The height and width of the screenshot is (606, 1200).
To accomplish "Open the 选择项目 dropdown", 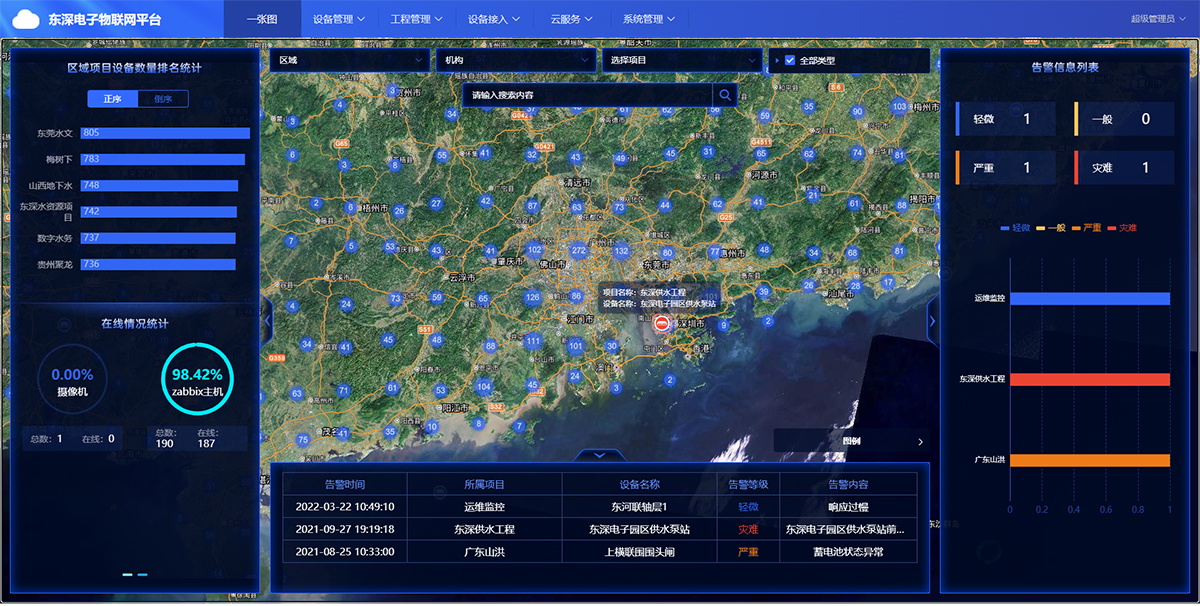I will click(682, 61).
